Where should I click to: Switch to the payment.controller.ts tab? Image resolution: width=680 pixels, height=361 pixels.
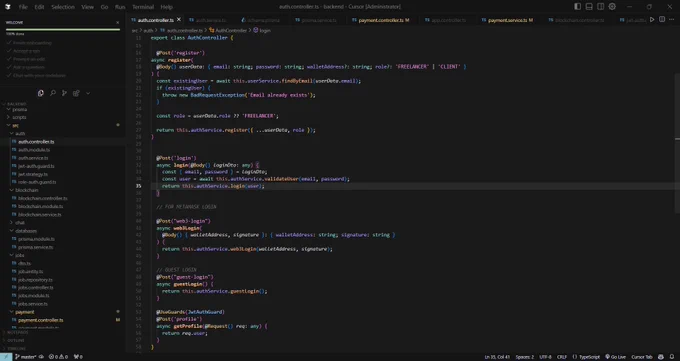(380, 20)
